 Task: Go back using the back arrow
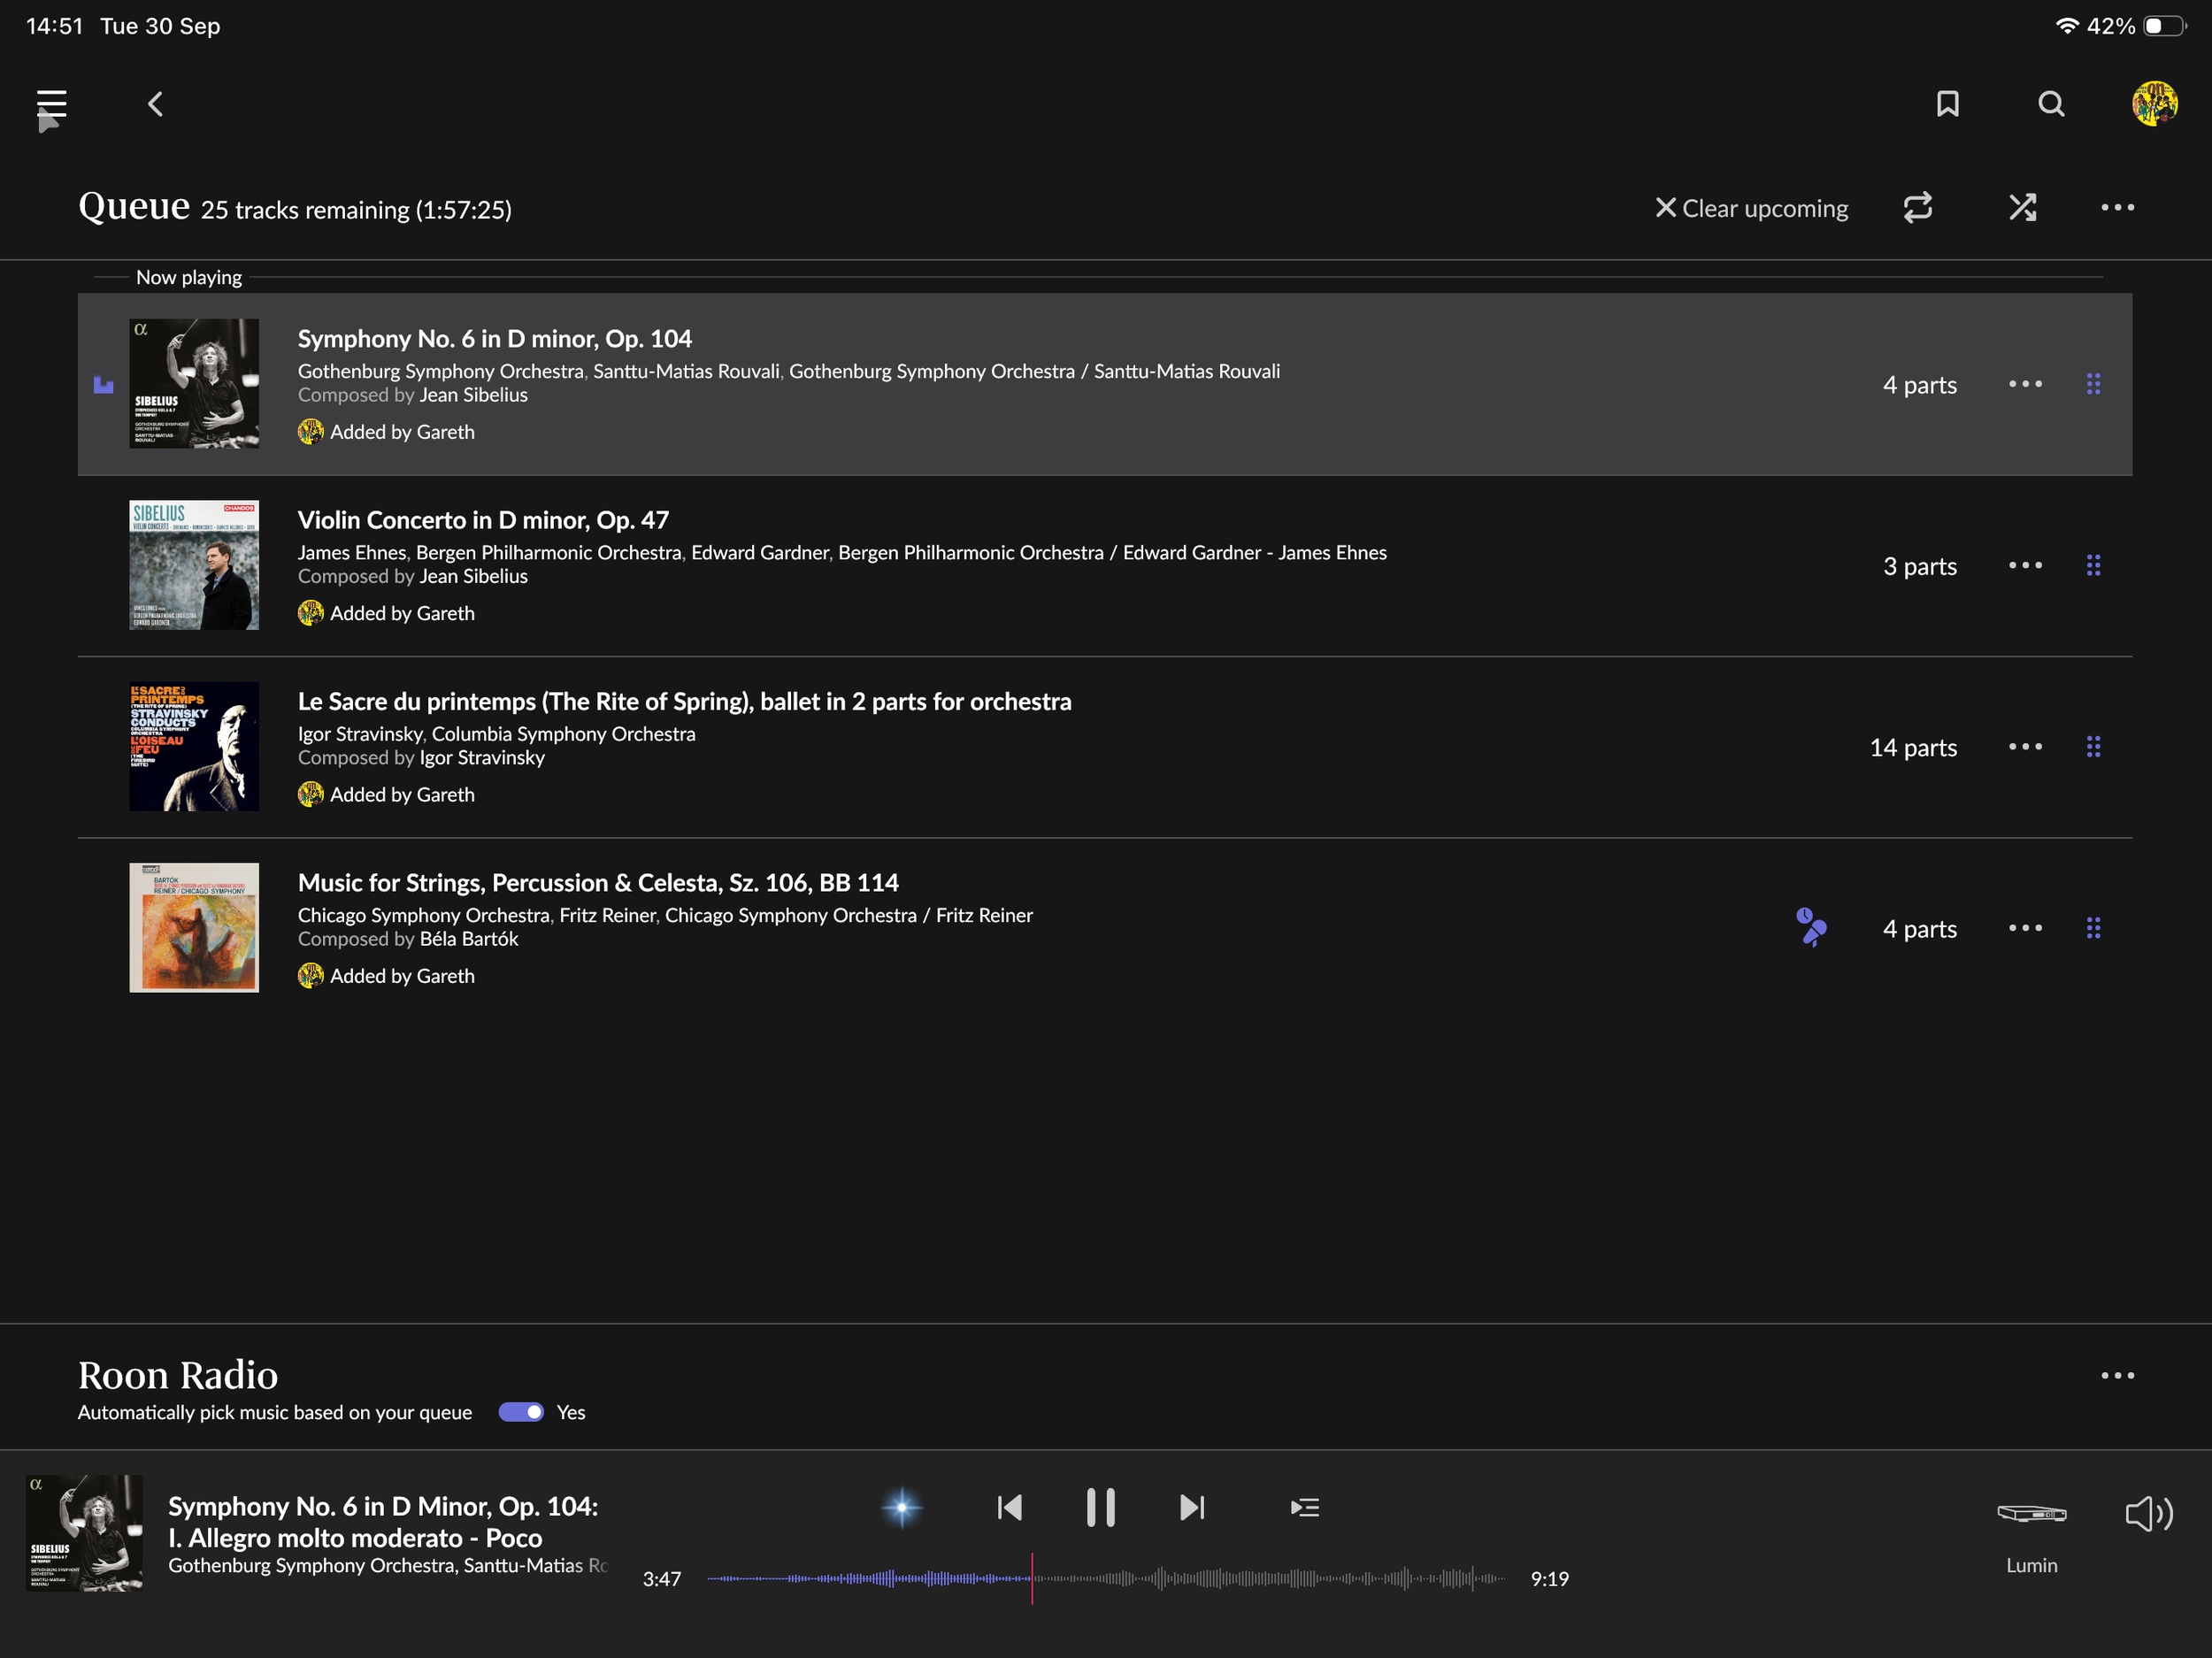[x=155, y=104]
